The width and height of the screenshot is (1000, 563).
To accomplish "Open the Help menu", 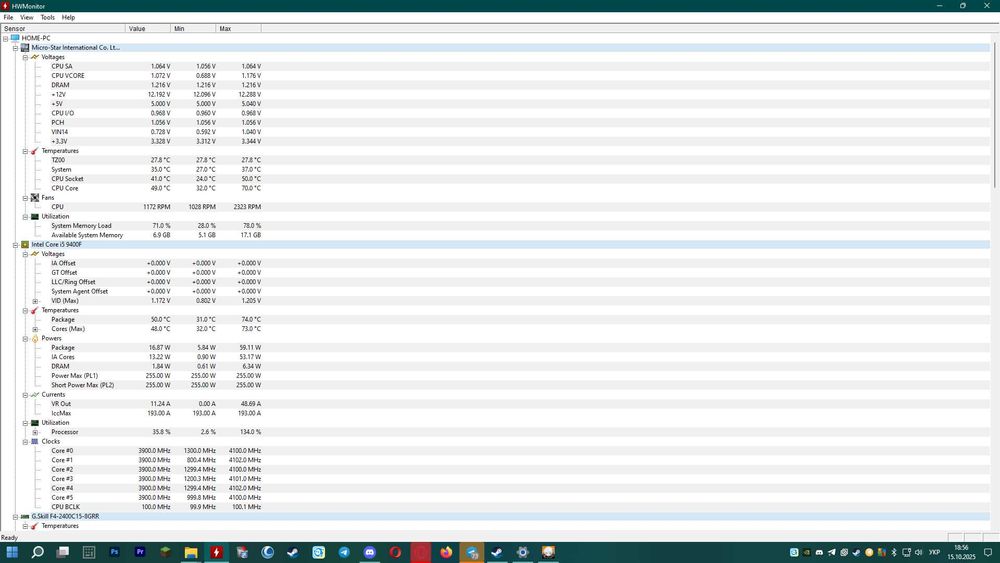I will 68,17.
